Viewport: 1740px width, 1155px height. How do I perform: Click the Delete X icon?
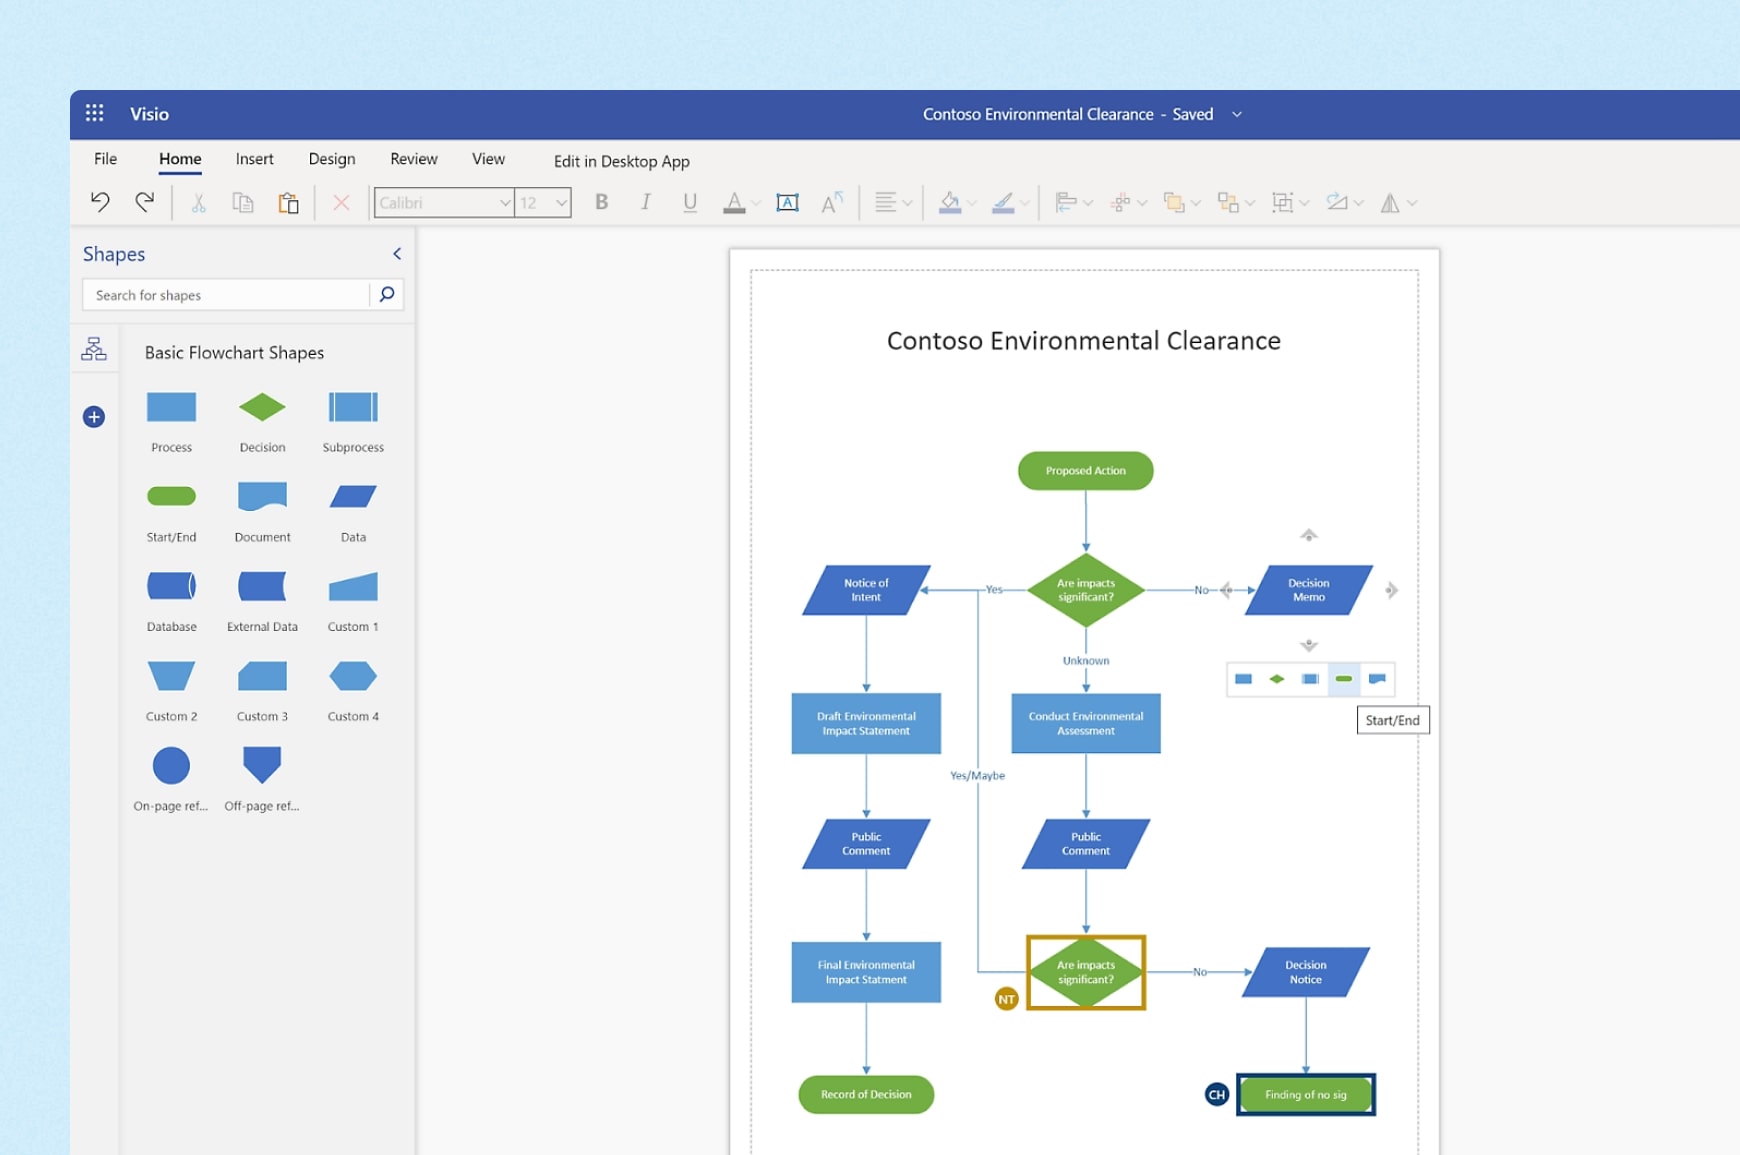[341, 203]
